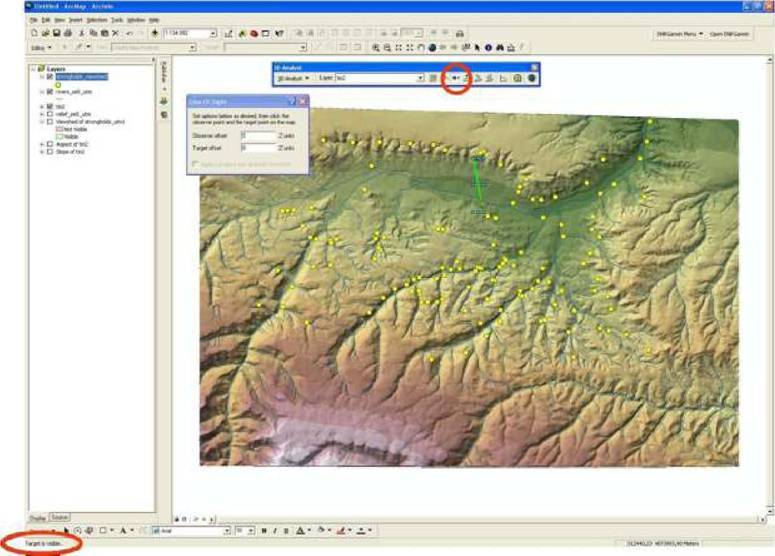Screen dimensions: 775x556
Task: Open the File menu
Action: (x=34, y=19)
